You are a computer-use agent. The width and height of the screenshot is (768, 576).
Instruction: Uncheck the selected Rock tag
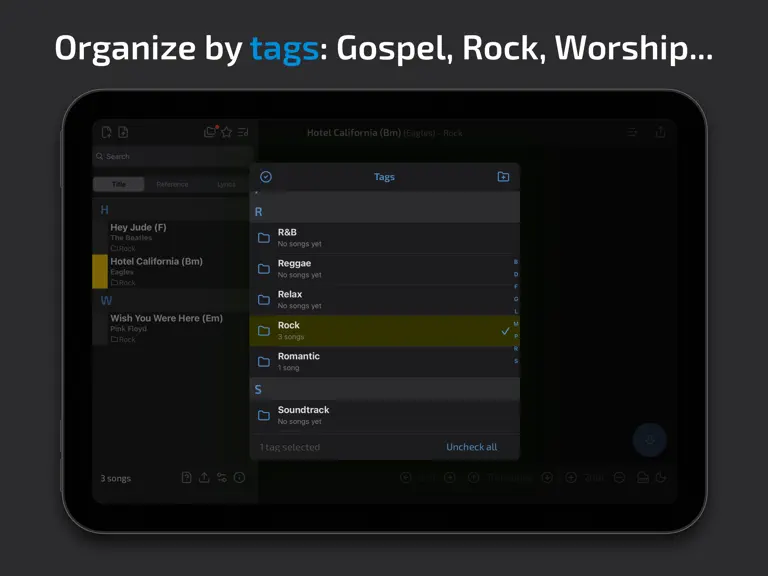(384, 331)
